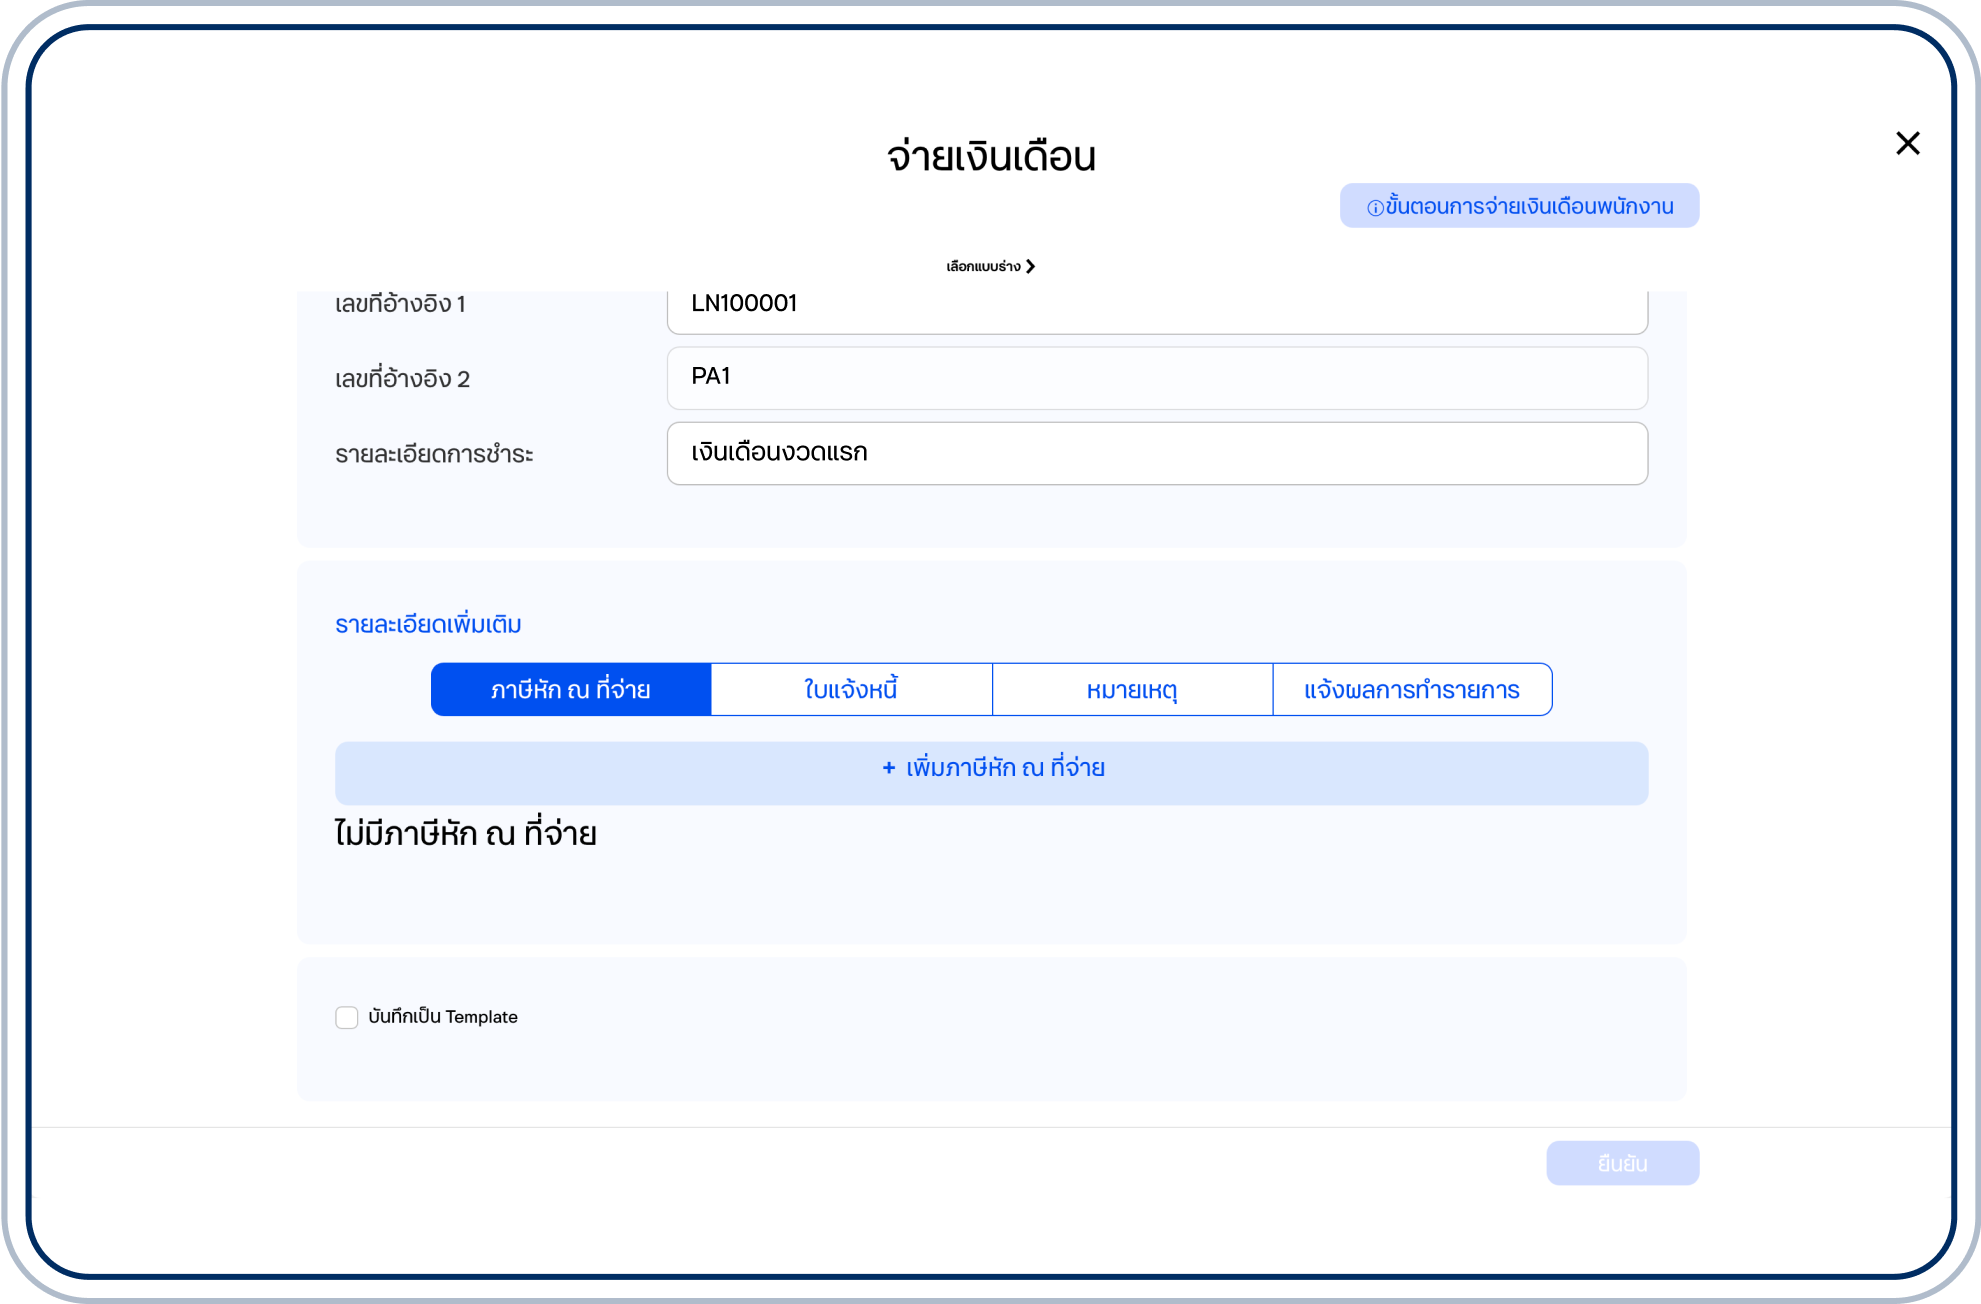Screen dimensions: 1981x1304
Task: Click the รายละเอียดเพิ่มเติม section heading
Action: coord(428,625)
